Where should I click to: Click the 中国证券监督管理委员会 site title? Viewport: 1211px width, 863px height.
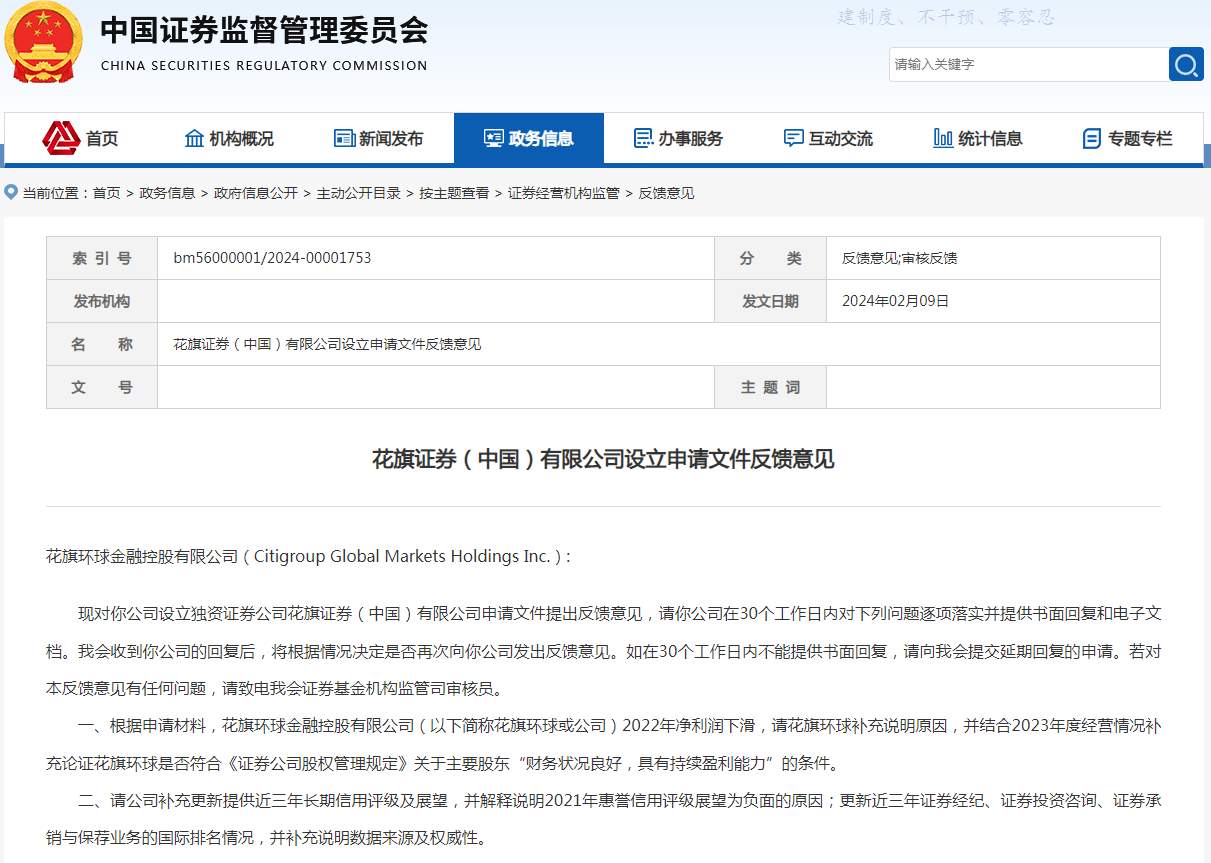pos(264,31)
